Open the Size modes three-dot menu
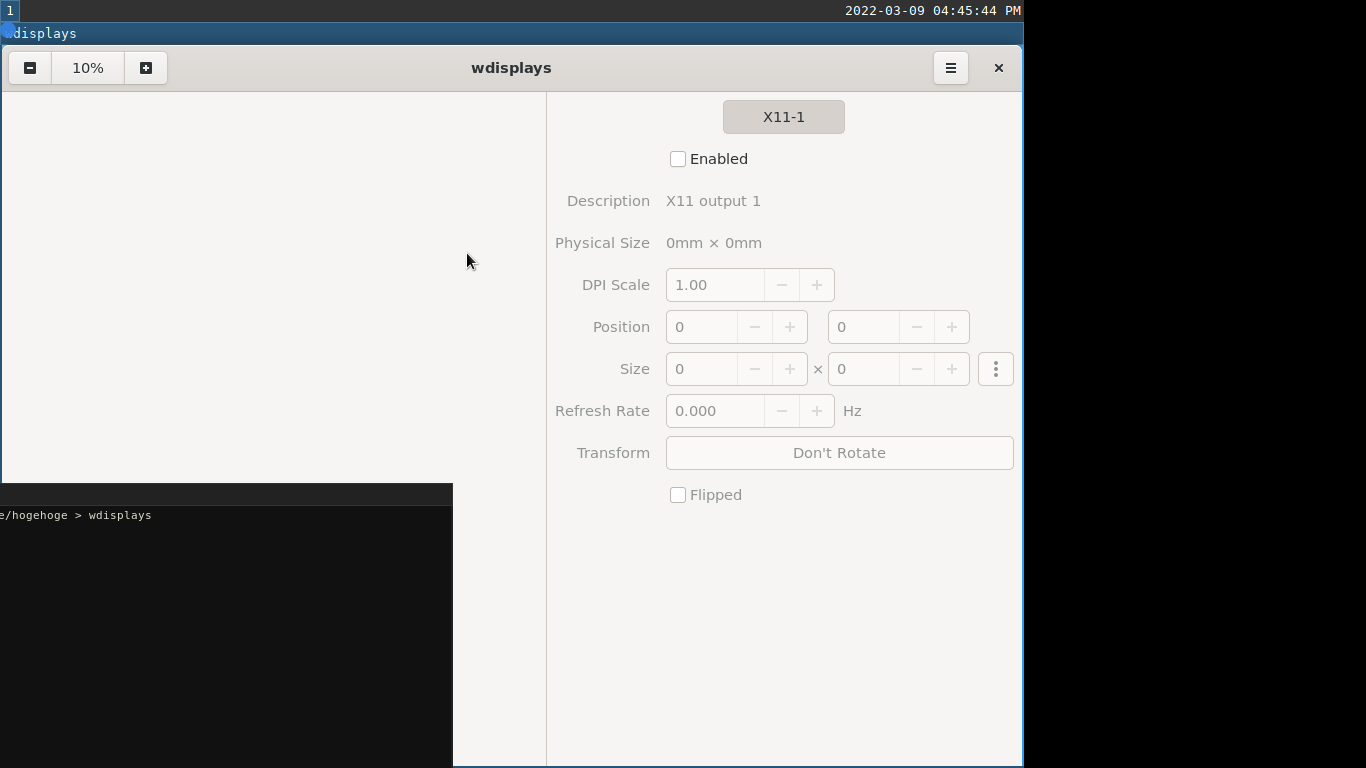The height and width of the screenshot is (768, 1366). pyautogui.click(x=996, y=369)
